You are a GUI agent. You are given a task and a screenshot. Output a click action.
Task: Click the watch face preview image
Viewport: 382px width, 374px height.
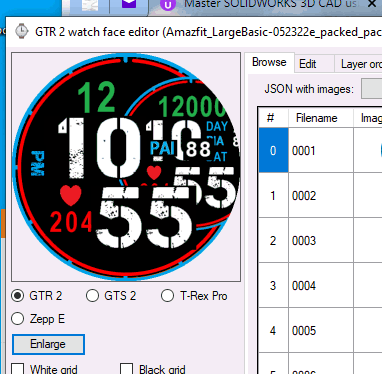126,167
